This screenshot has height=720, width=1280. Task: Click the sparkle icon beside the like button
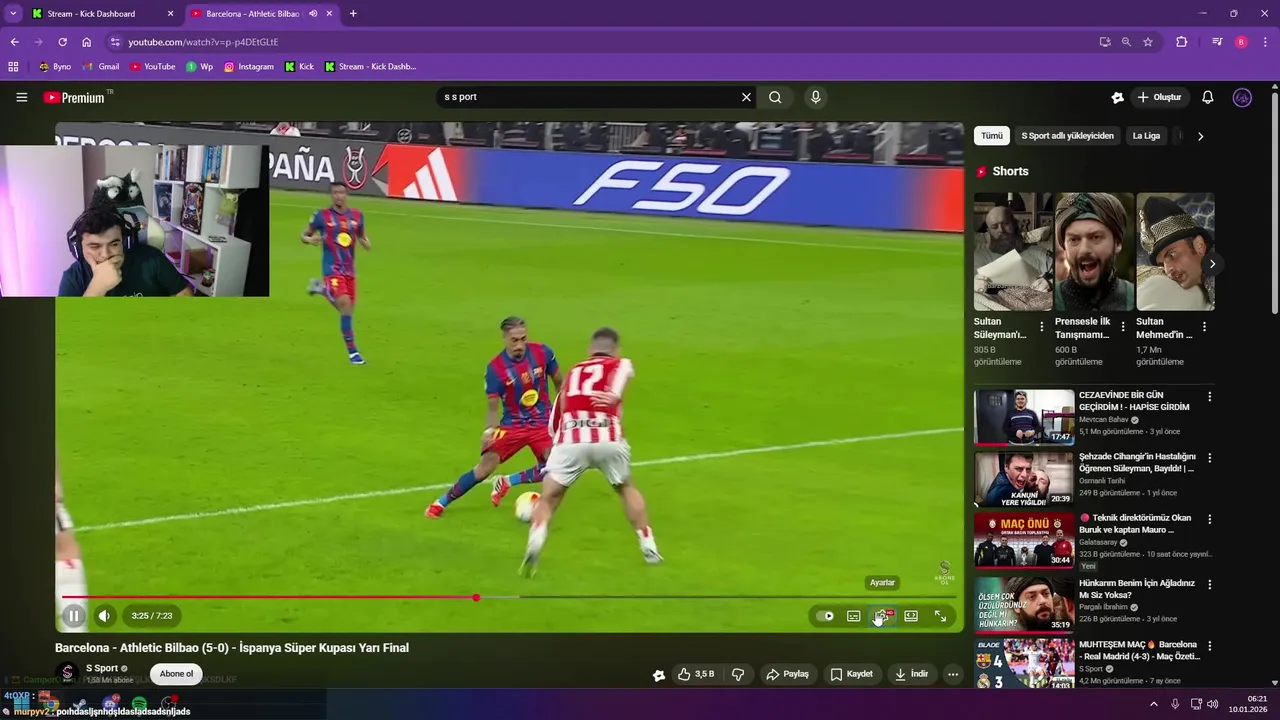pyautogui.click(x=659, y=675)
